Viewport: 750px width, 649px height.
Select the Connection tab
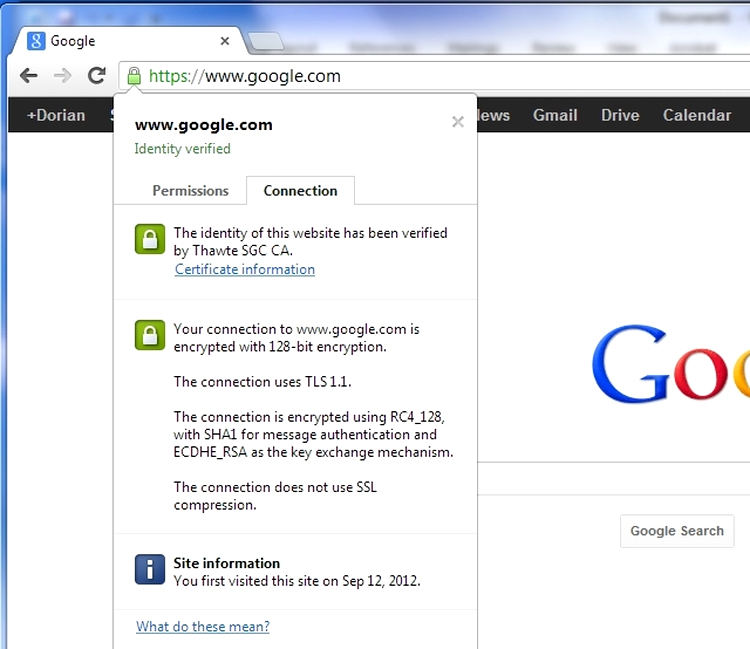coord(300,191)
